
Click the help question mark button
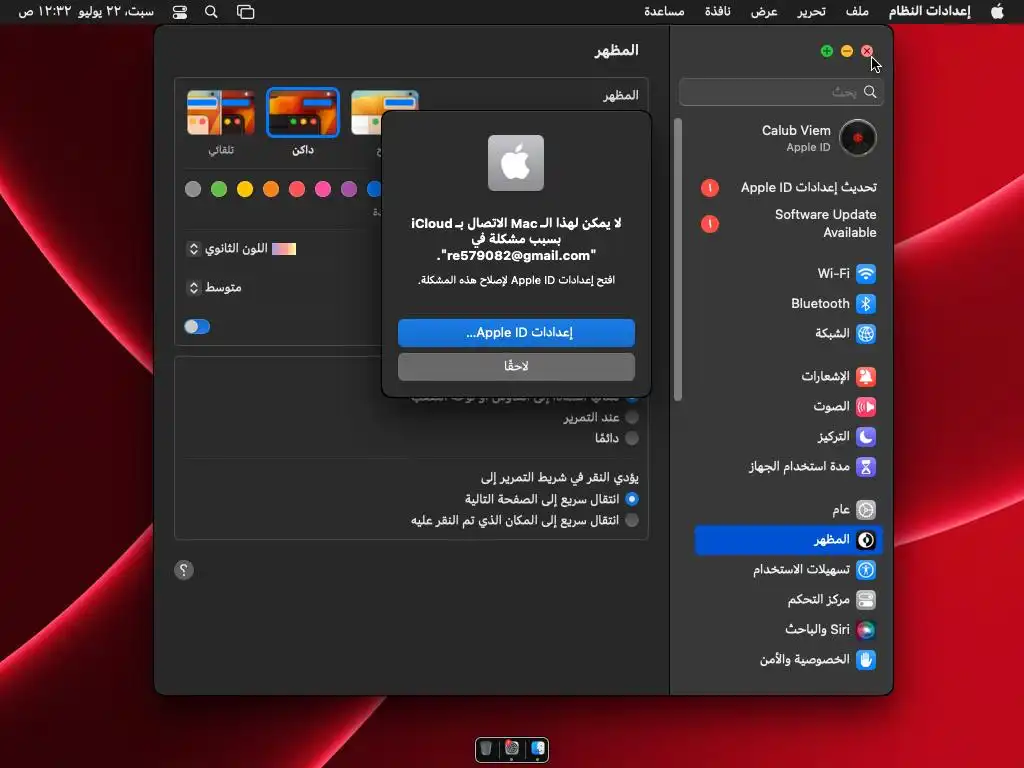click(x=184, y=570)
